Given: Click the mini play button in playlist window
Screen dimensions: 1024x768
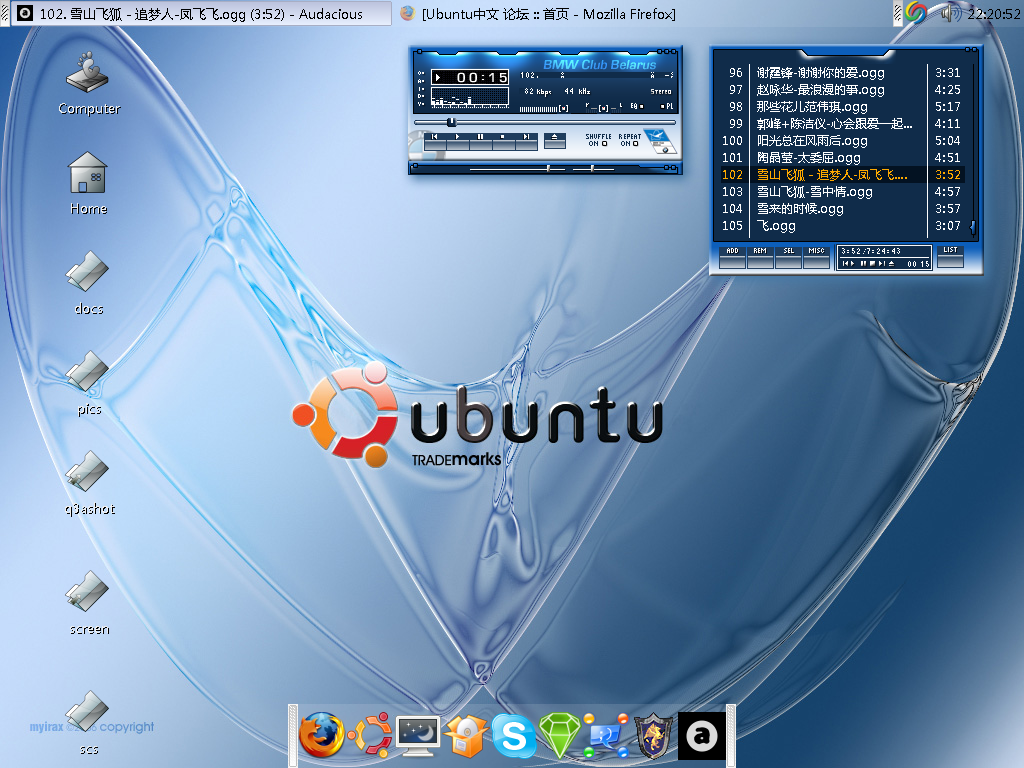Looking at the screenshot, I should [853, 264].
